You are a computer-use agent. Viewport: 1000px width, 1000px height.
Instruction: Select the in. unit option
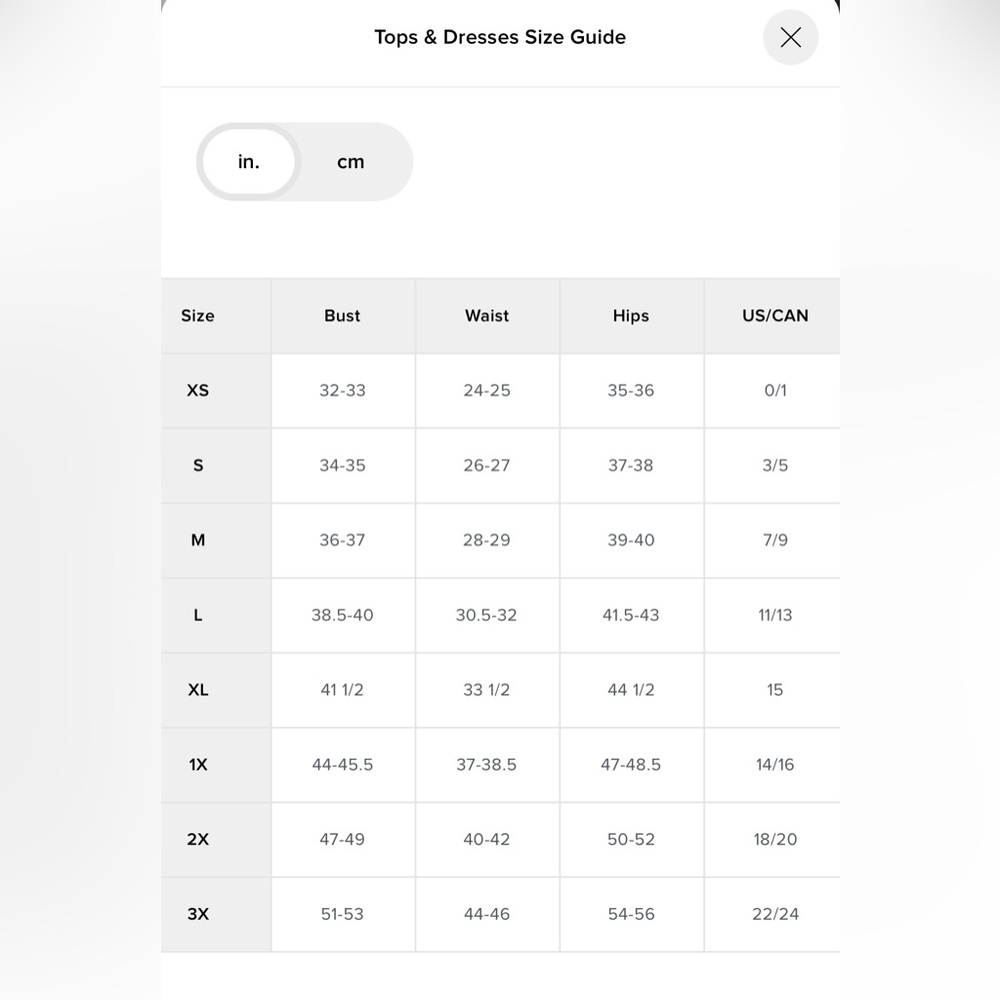[x=249, y=162]
